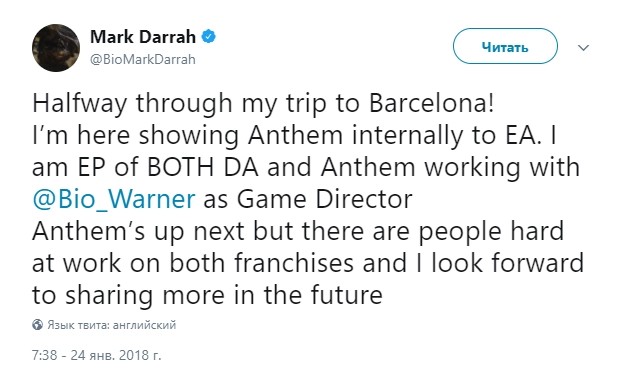Follow via the Читать button

coord(505,46)
